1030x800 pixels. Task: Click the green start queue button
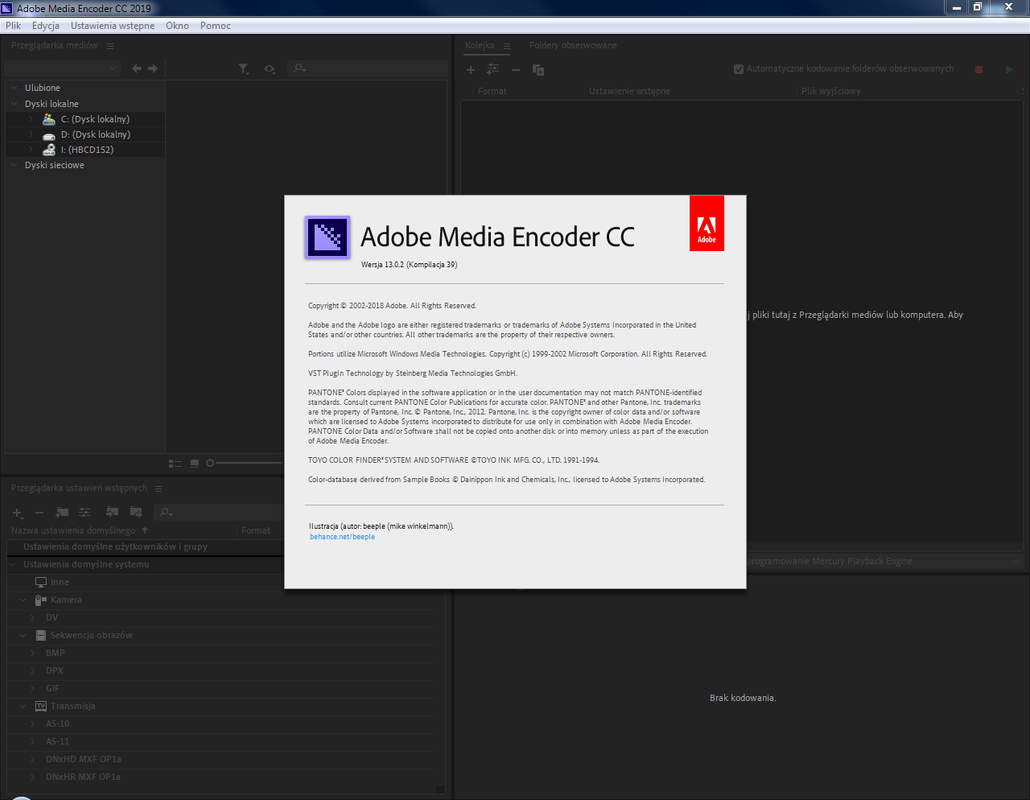click(x=1010, y=69)
